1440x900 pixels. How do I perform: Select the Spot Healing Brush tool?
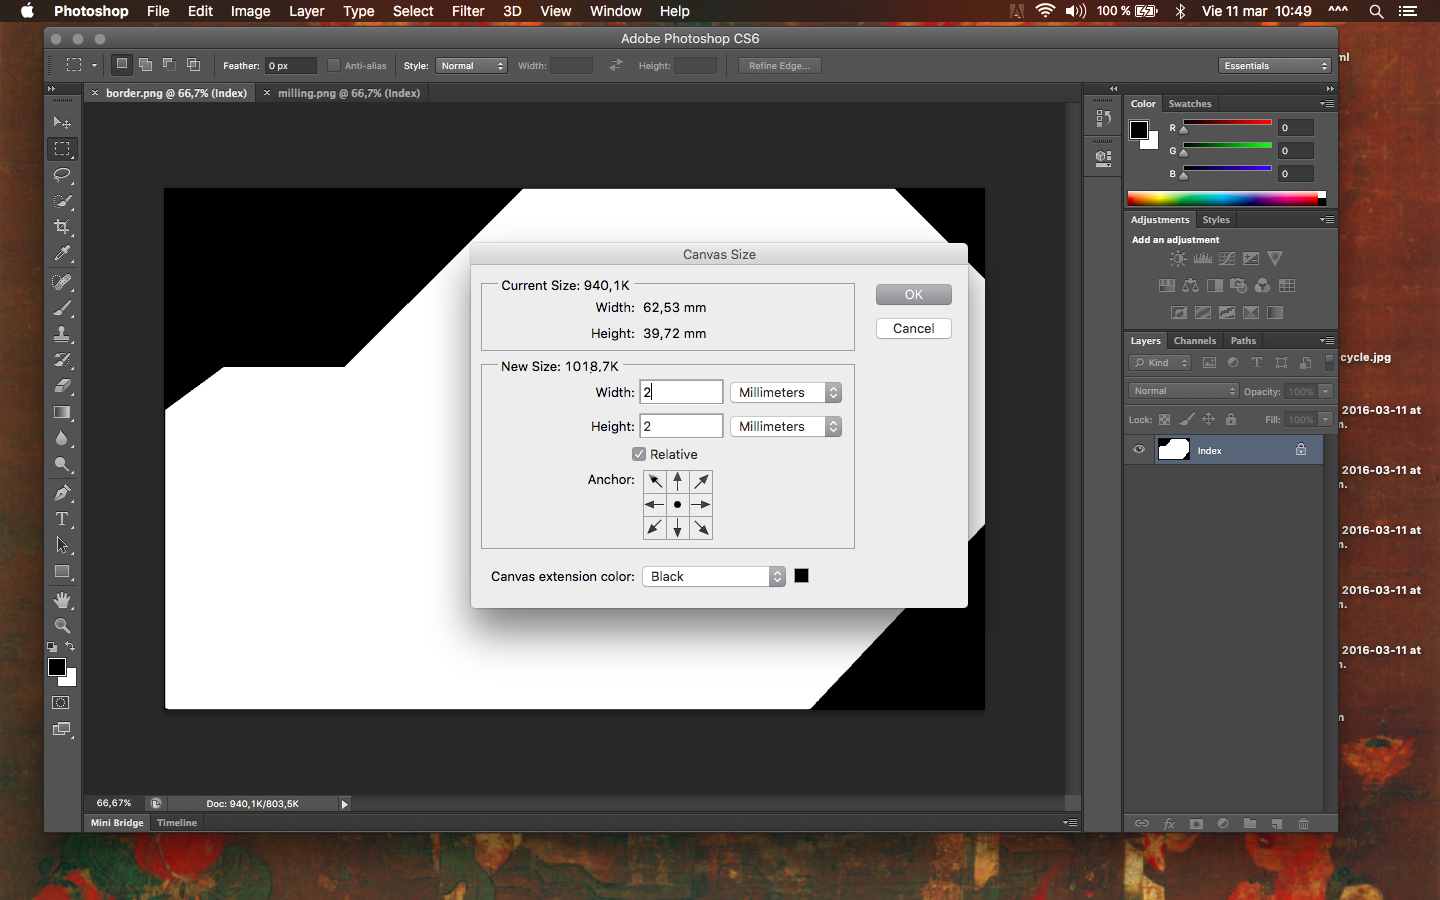click(62, 282)
